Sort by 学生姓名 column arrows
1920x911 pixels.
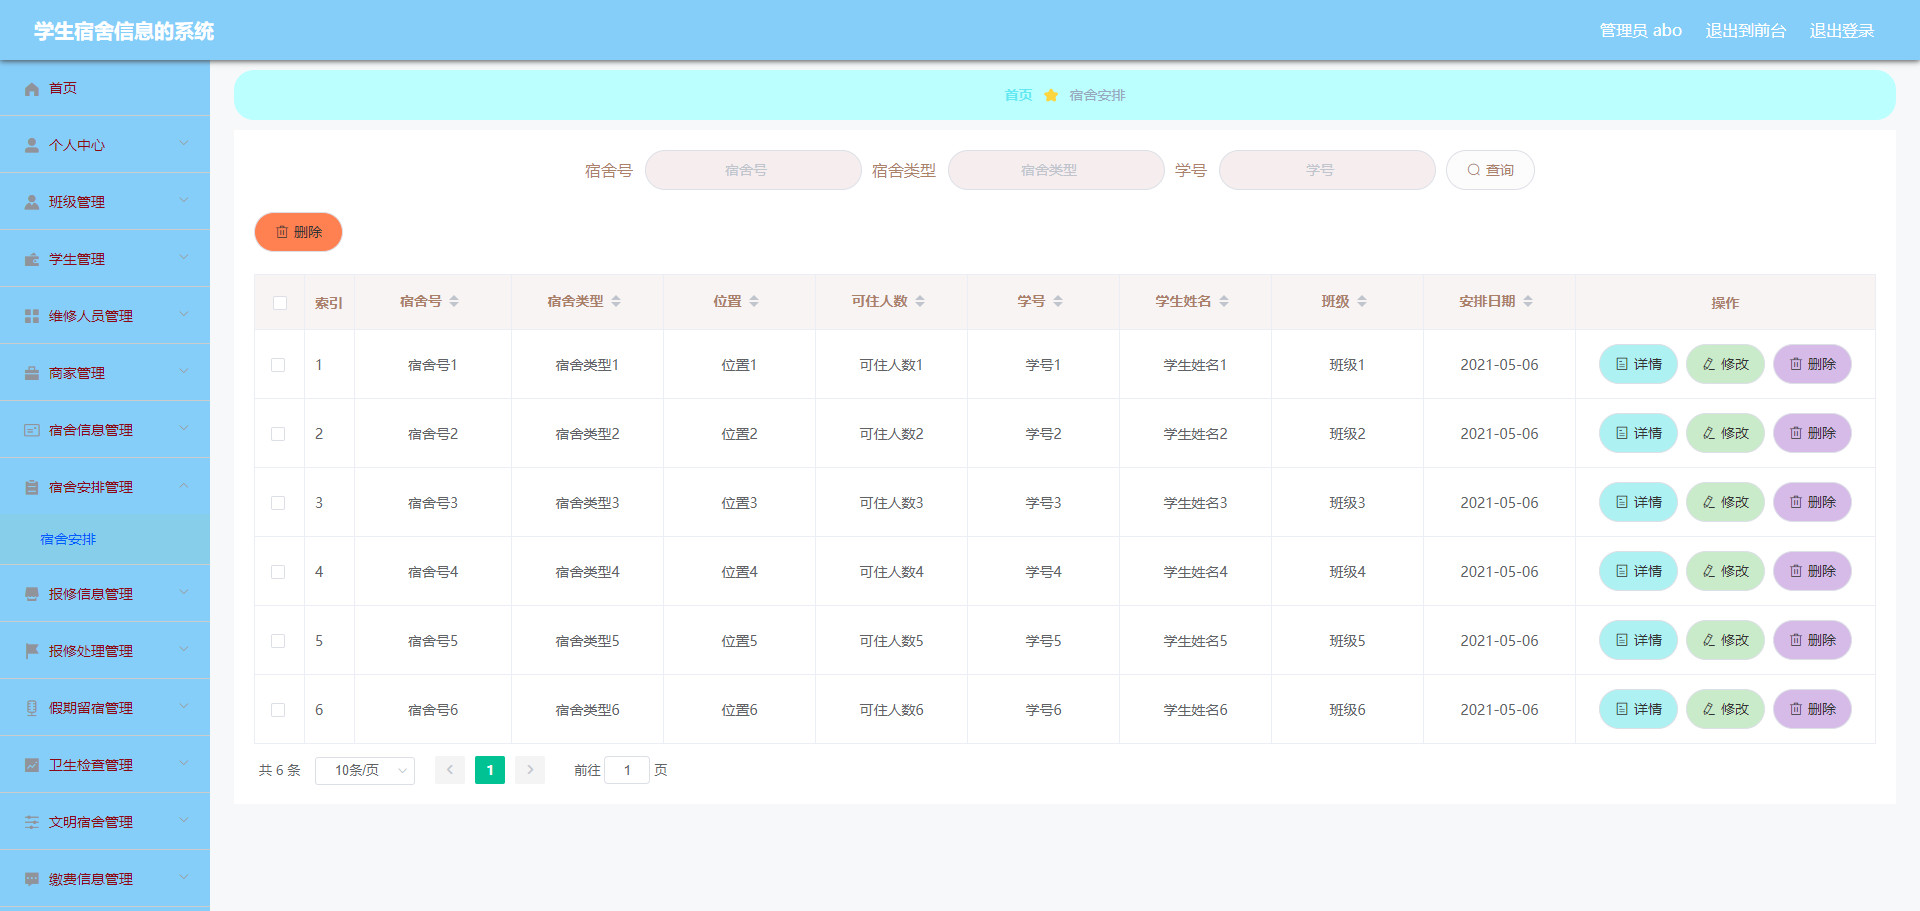[x=1224, y=301]
